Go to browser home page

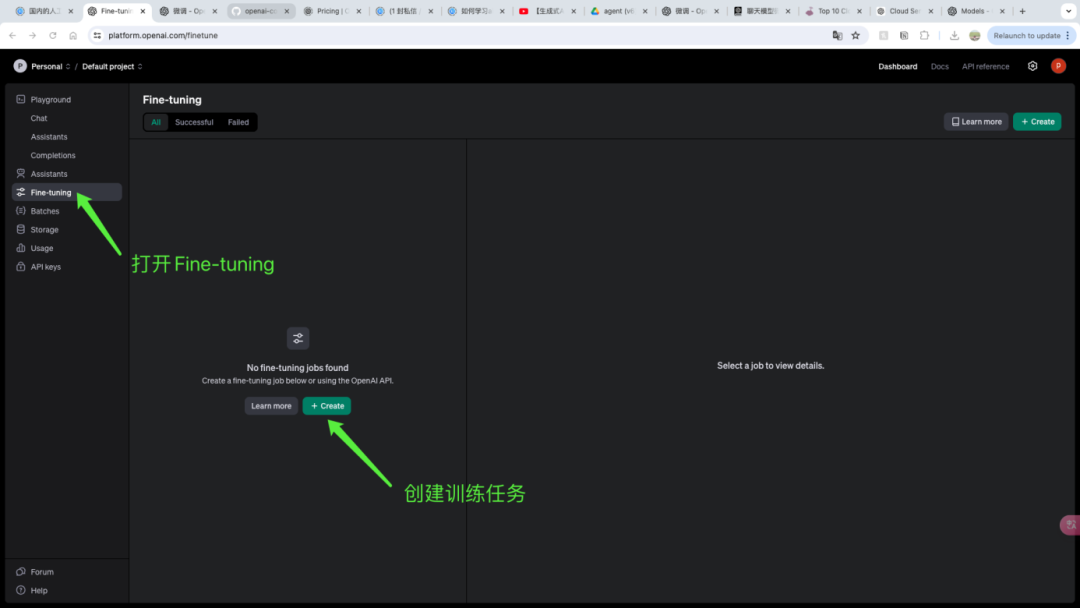tap(73, 35)
